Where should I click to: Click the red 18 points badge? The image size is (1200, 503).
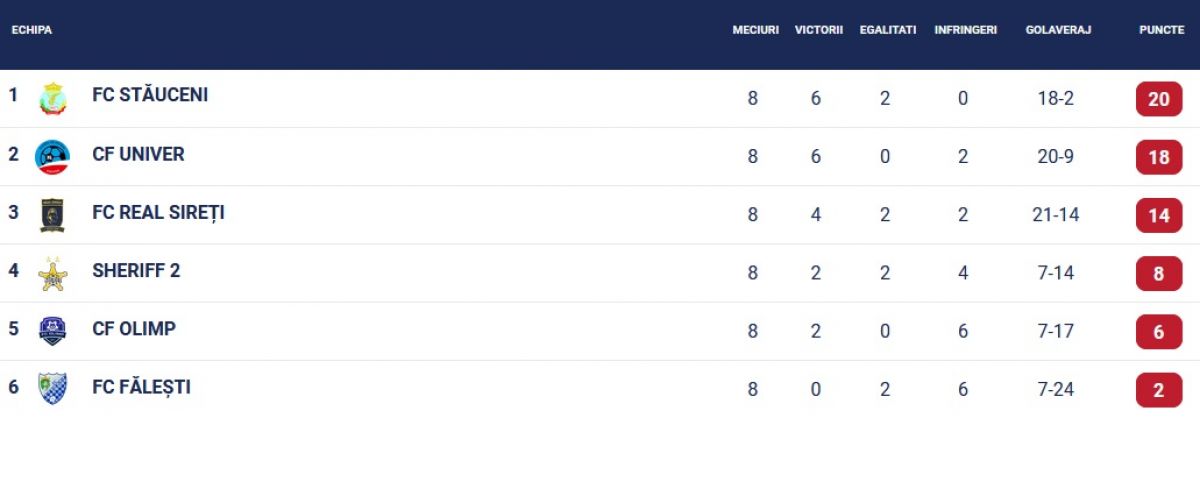point(1159,157)
